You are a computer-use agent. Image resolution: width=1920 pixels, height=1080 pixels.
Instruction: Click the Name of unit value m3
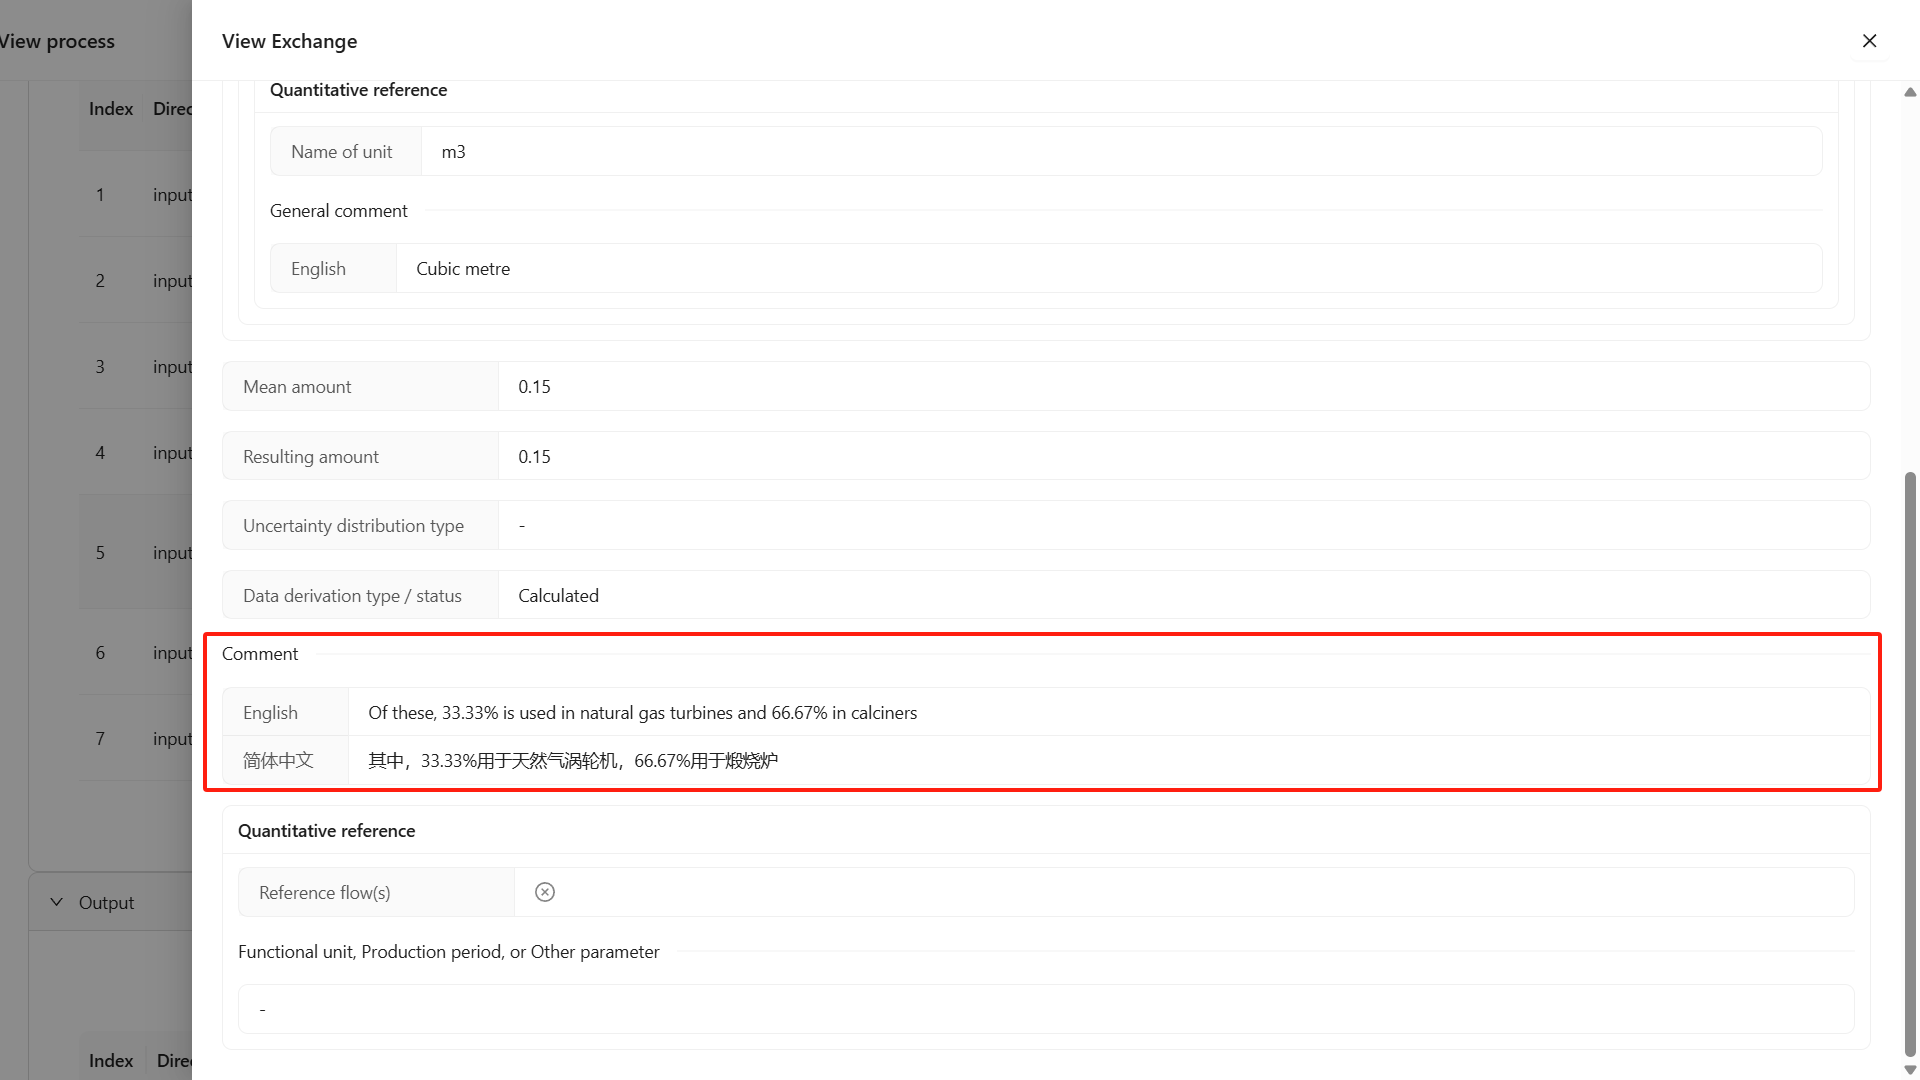point(454,152)
